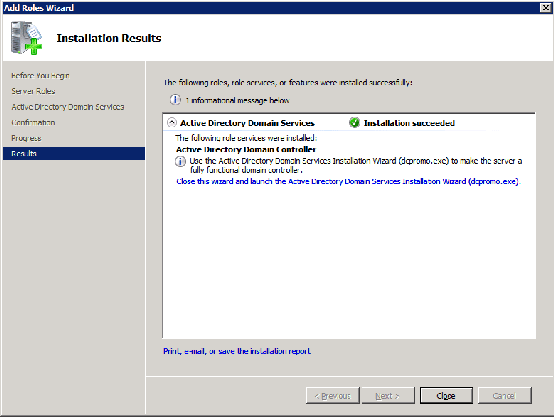Select Server Roles step in sidebar
This screenshot has height=417, width=554.
[33, 91]
